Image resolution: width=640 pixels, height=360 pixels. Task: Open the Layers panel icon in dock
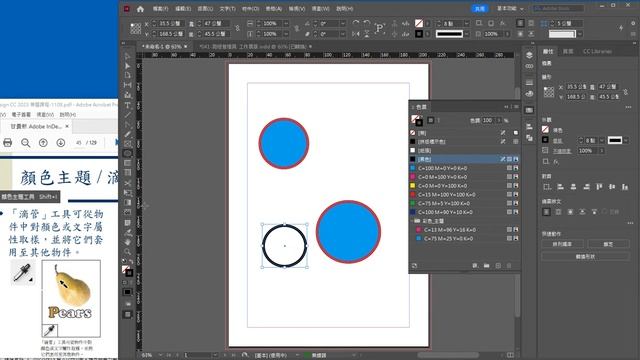pos(529,55)
